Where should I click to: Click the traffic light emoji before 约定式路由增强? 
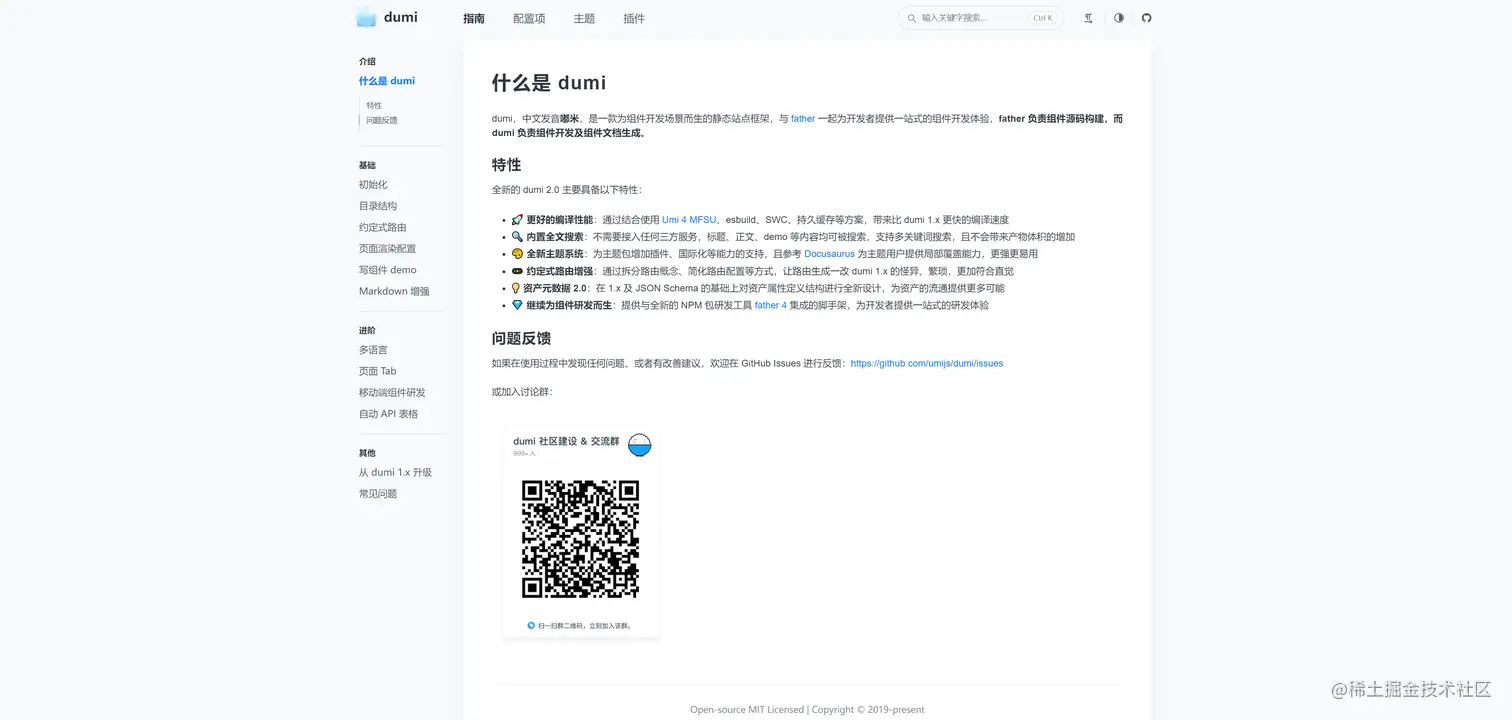tap(517, 271)
